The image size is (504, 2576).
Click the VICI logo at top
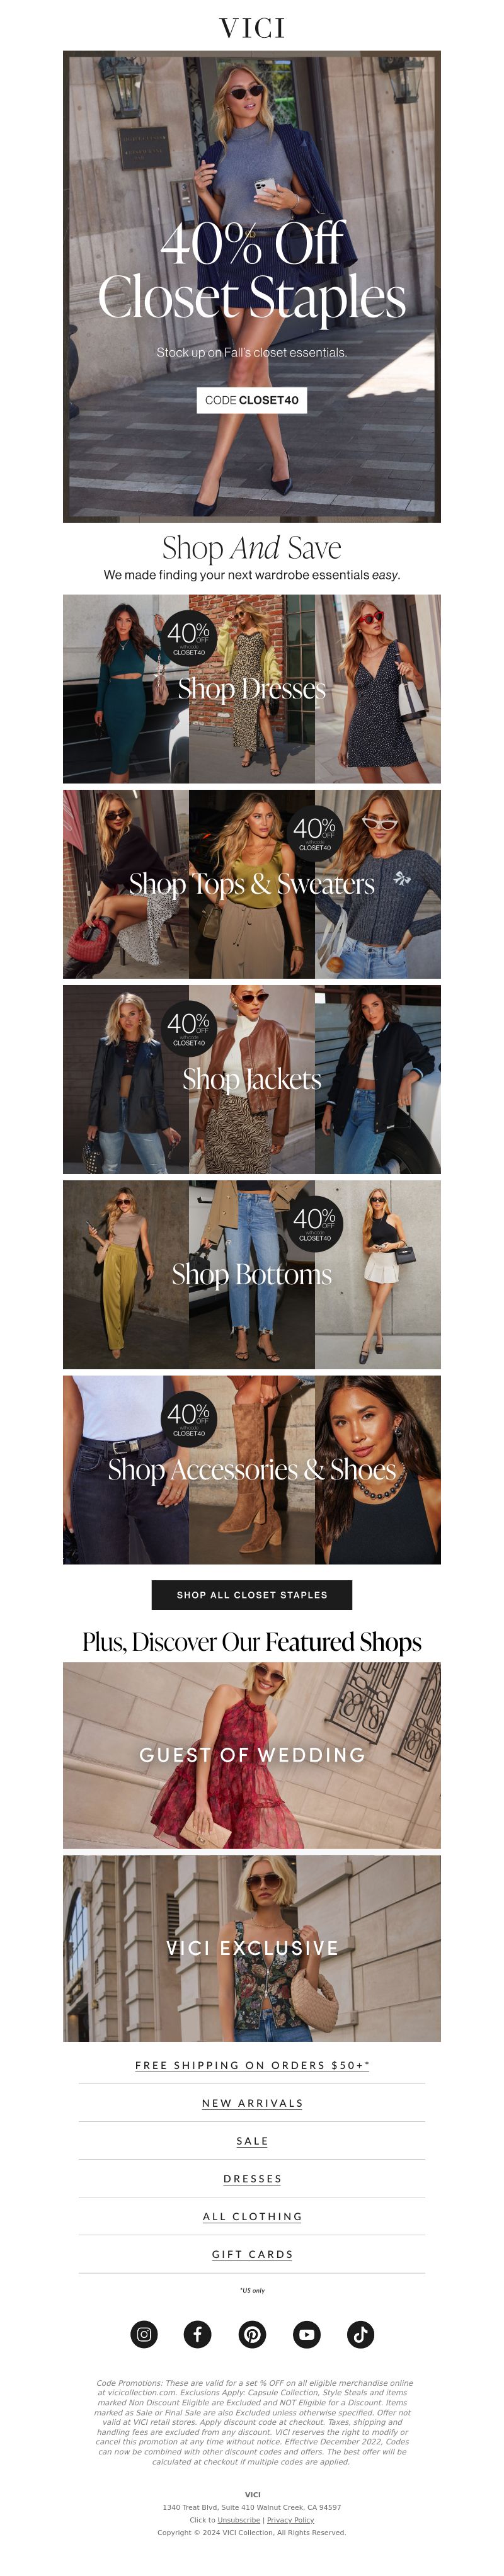252,28
